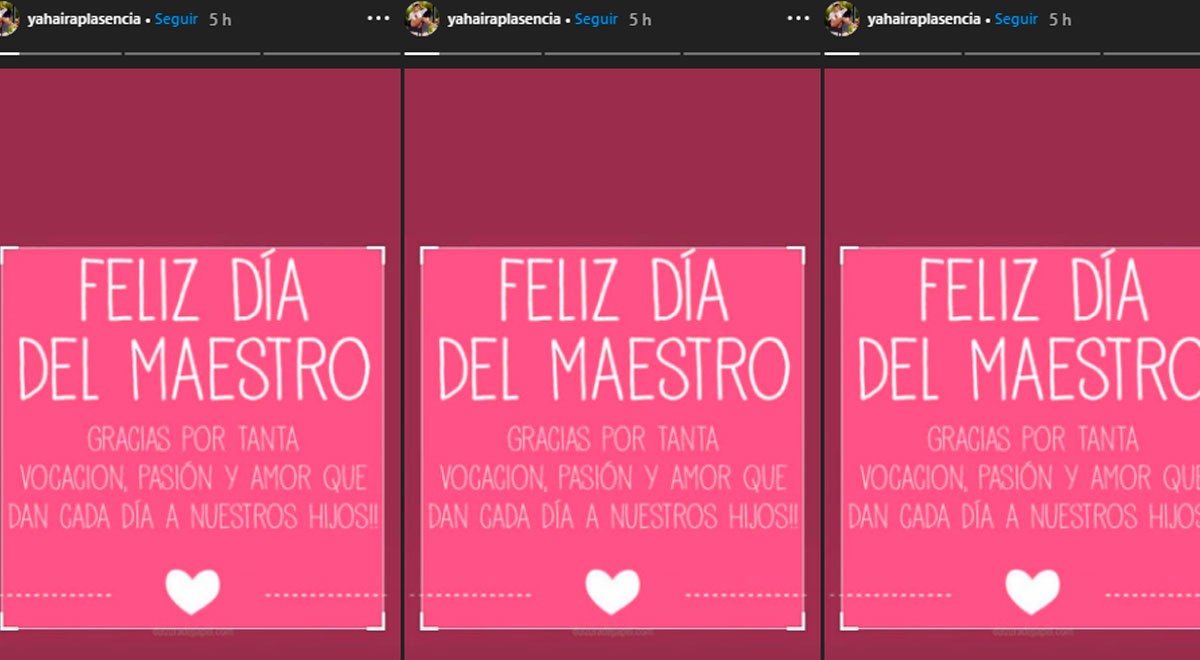Open yahairaplasencia username in the middle story
This screenshot has height=660, width=1200.
tap(504, 19)
